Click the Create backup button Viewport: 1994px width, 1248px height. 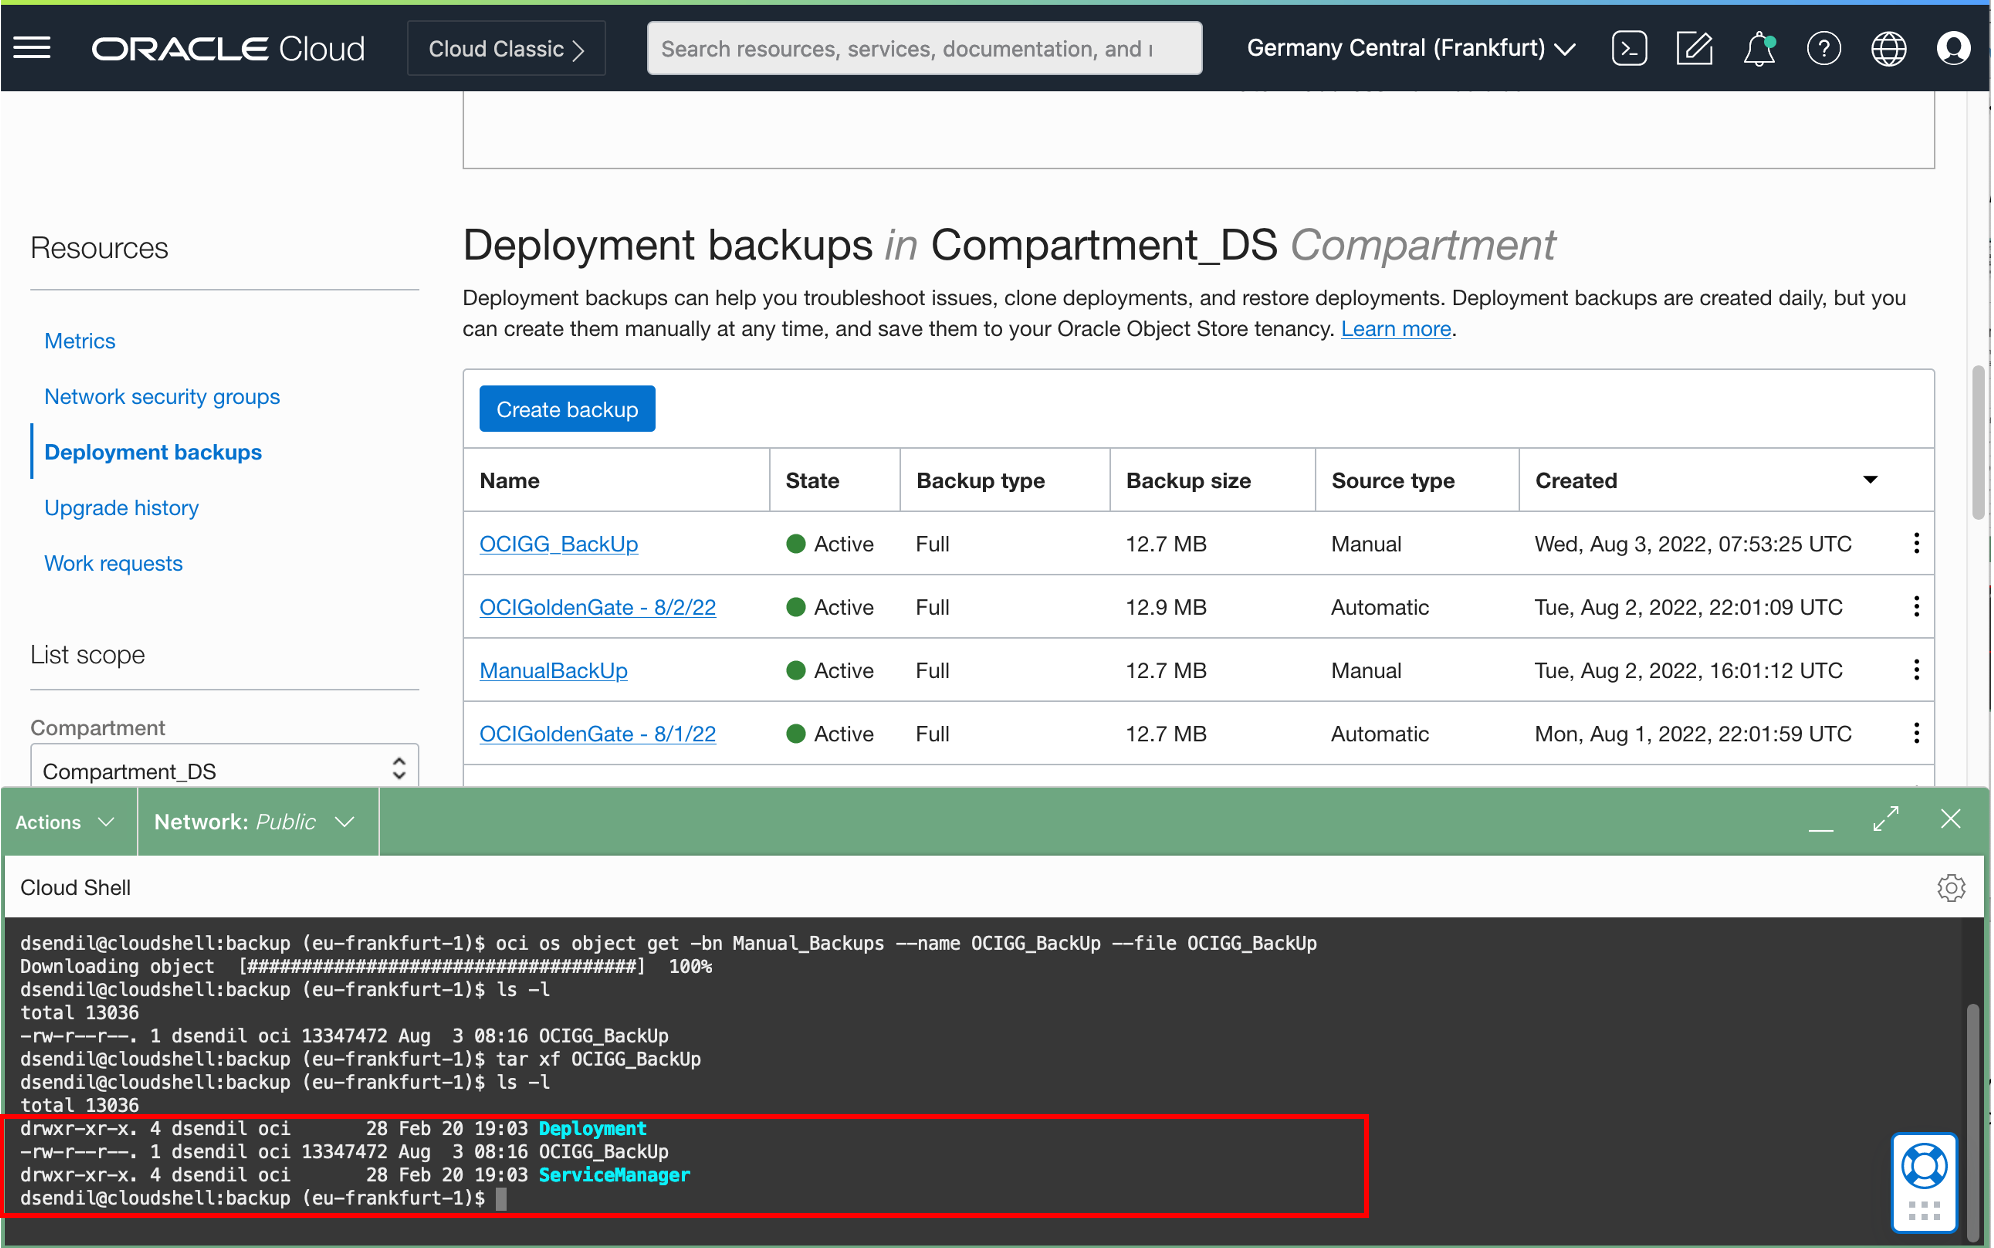coord(566,408)
